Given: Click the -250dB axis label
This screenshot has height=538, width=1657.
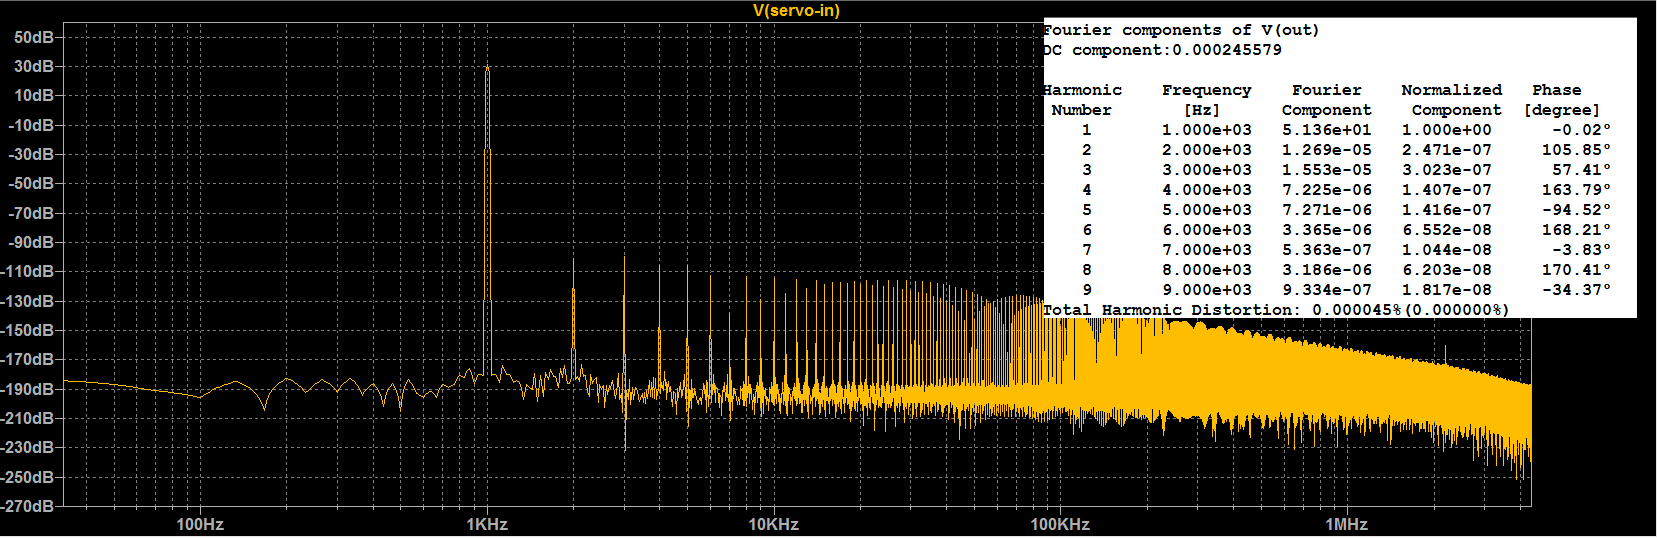Looking at the screenshot, I should coord(28,477).
